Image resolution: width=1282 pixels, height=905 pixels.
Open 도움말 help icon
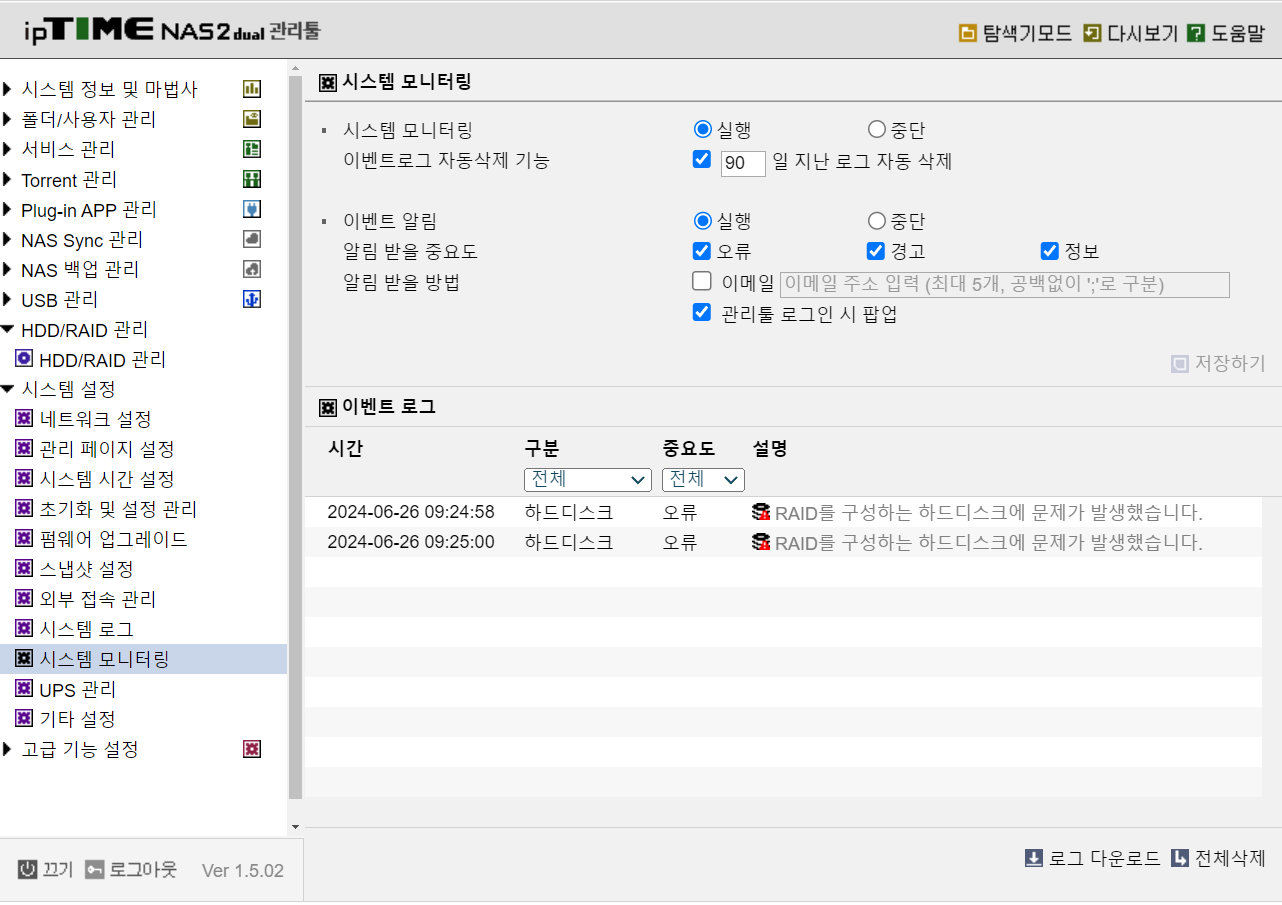click(x=1196, y=33)
